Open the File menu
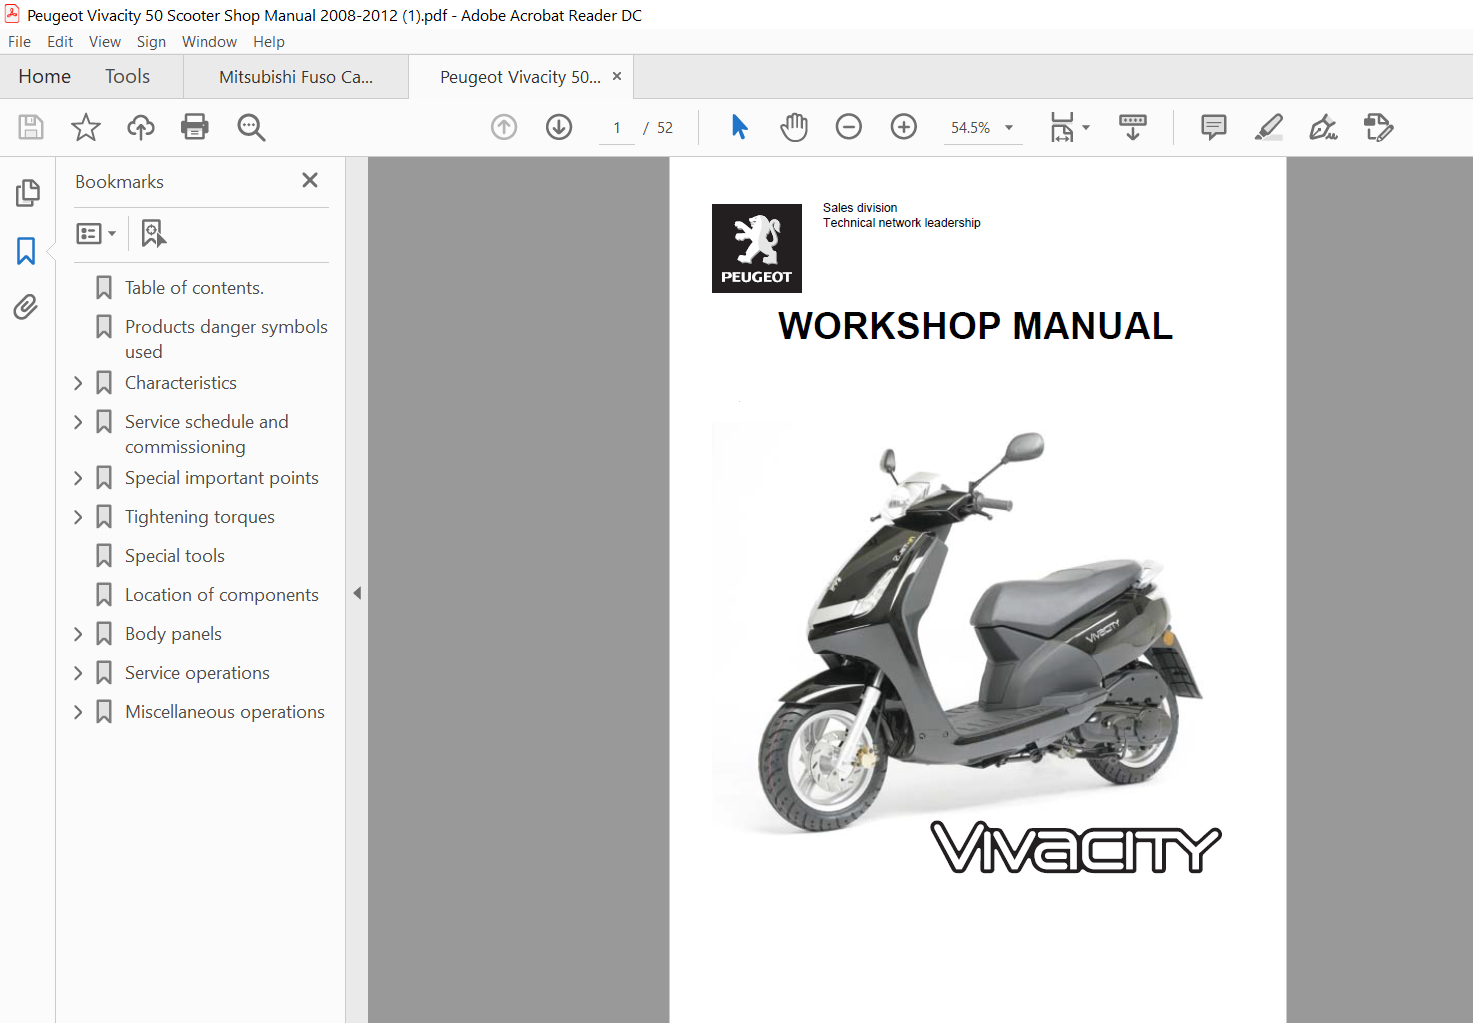This screenshot has width=1473, height=1023. tap(19, 42)
